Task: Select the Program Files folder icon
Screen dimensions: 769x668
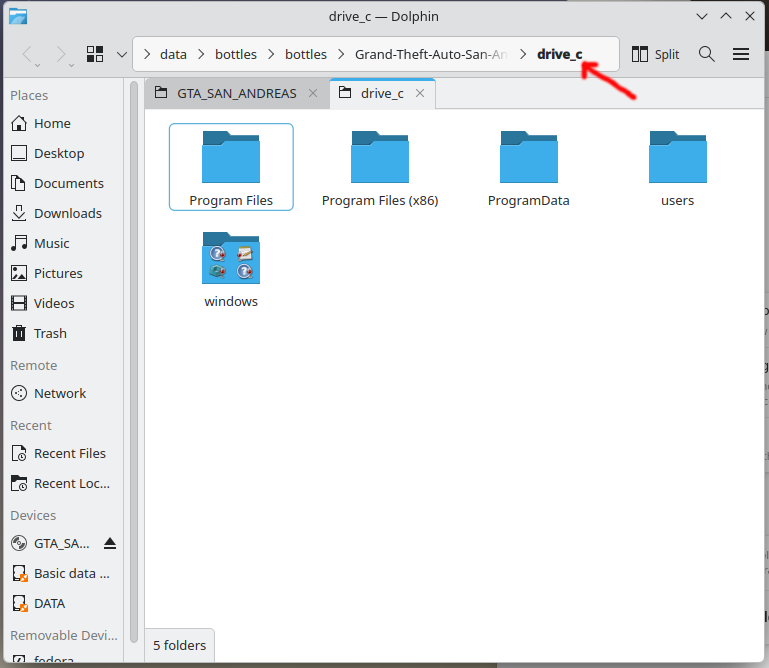Action: [x=231, y=157]
